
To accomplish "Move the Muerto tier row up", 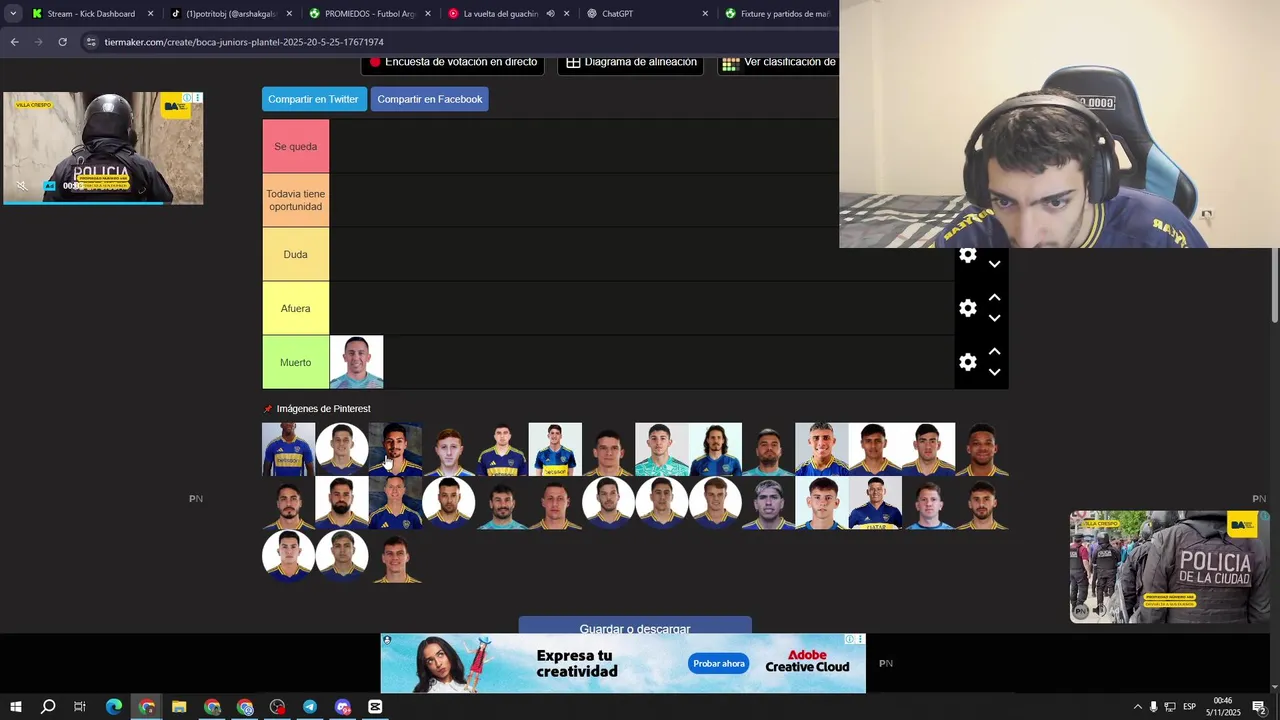I will (x=994, y=352).
